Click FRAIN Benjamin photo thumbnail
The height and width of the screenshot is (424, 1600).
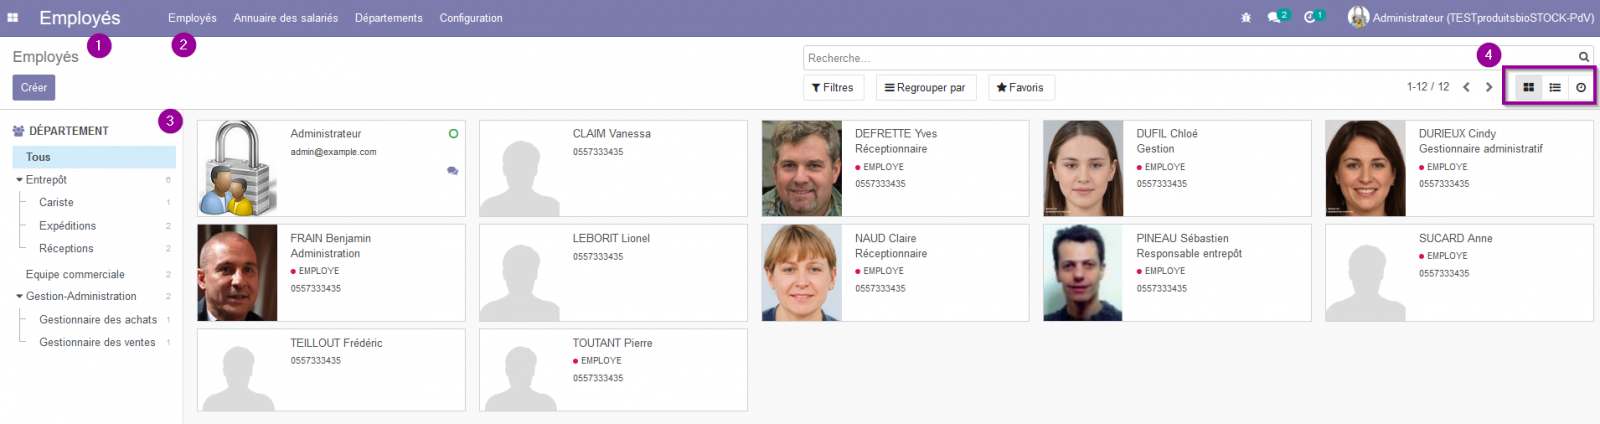point(238,273)
